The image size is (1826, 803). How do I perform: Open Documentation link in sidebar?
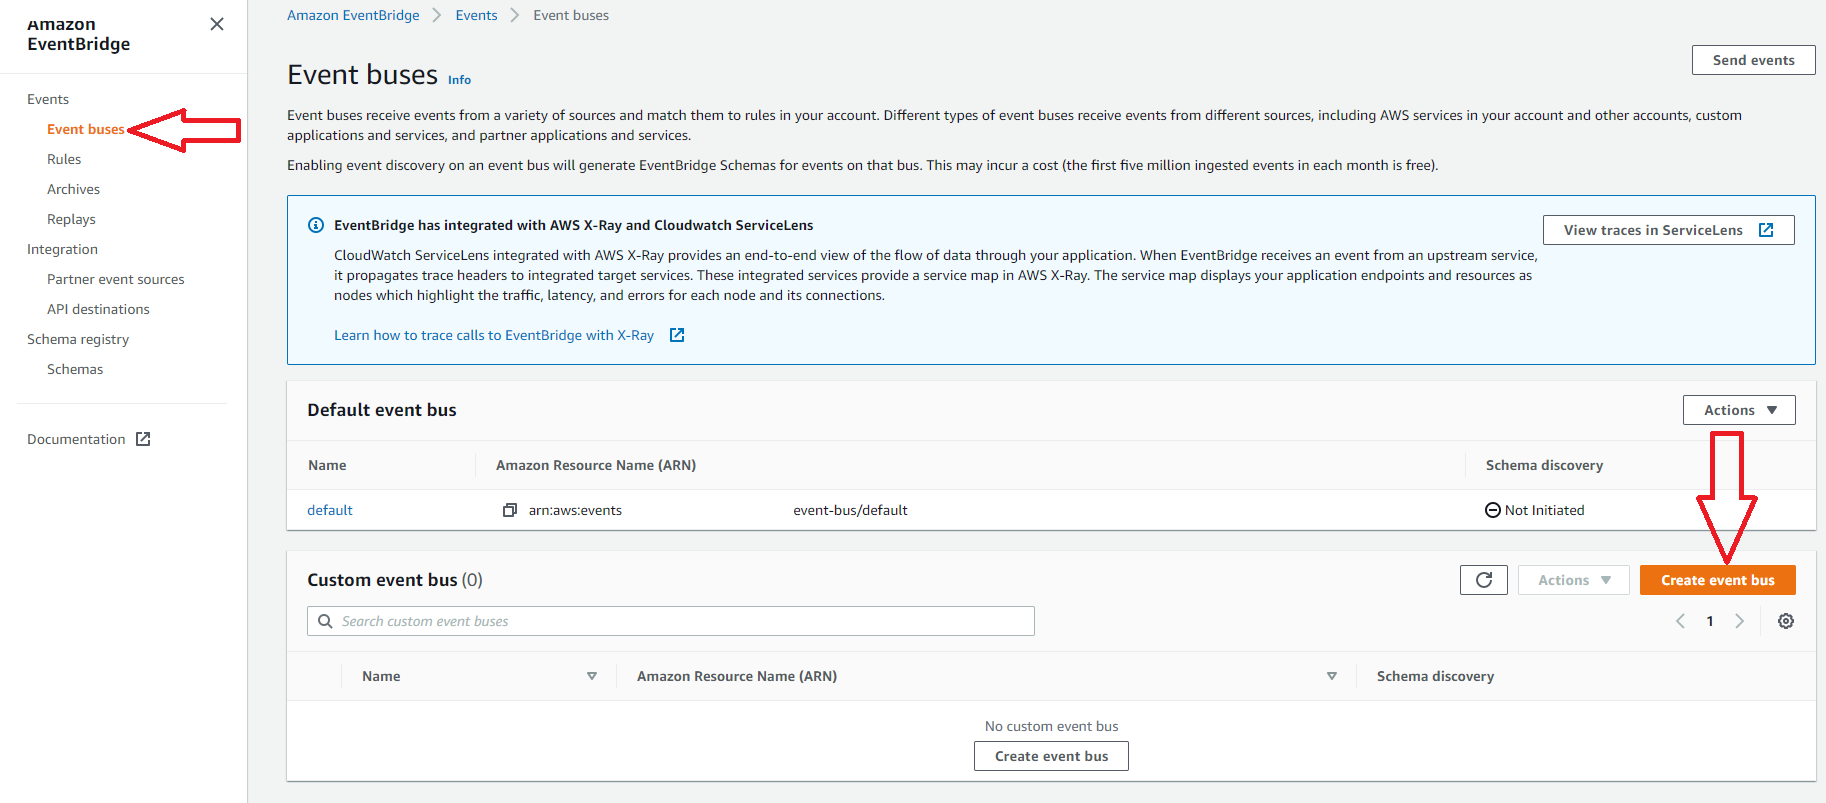pos(76,439)
